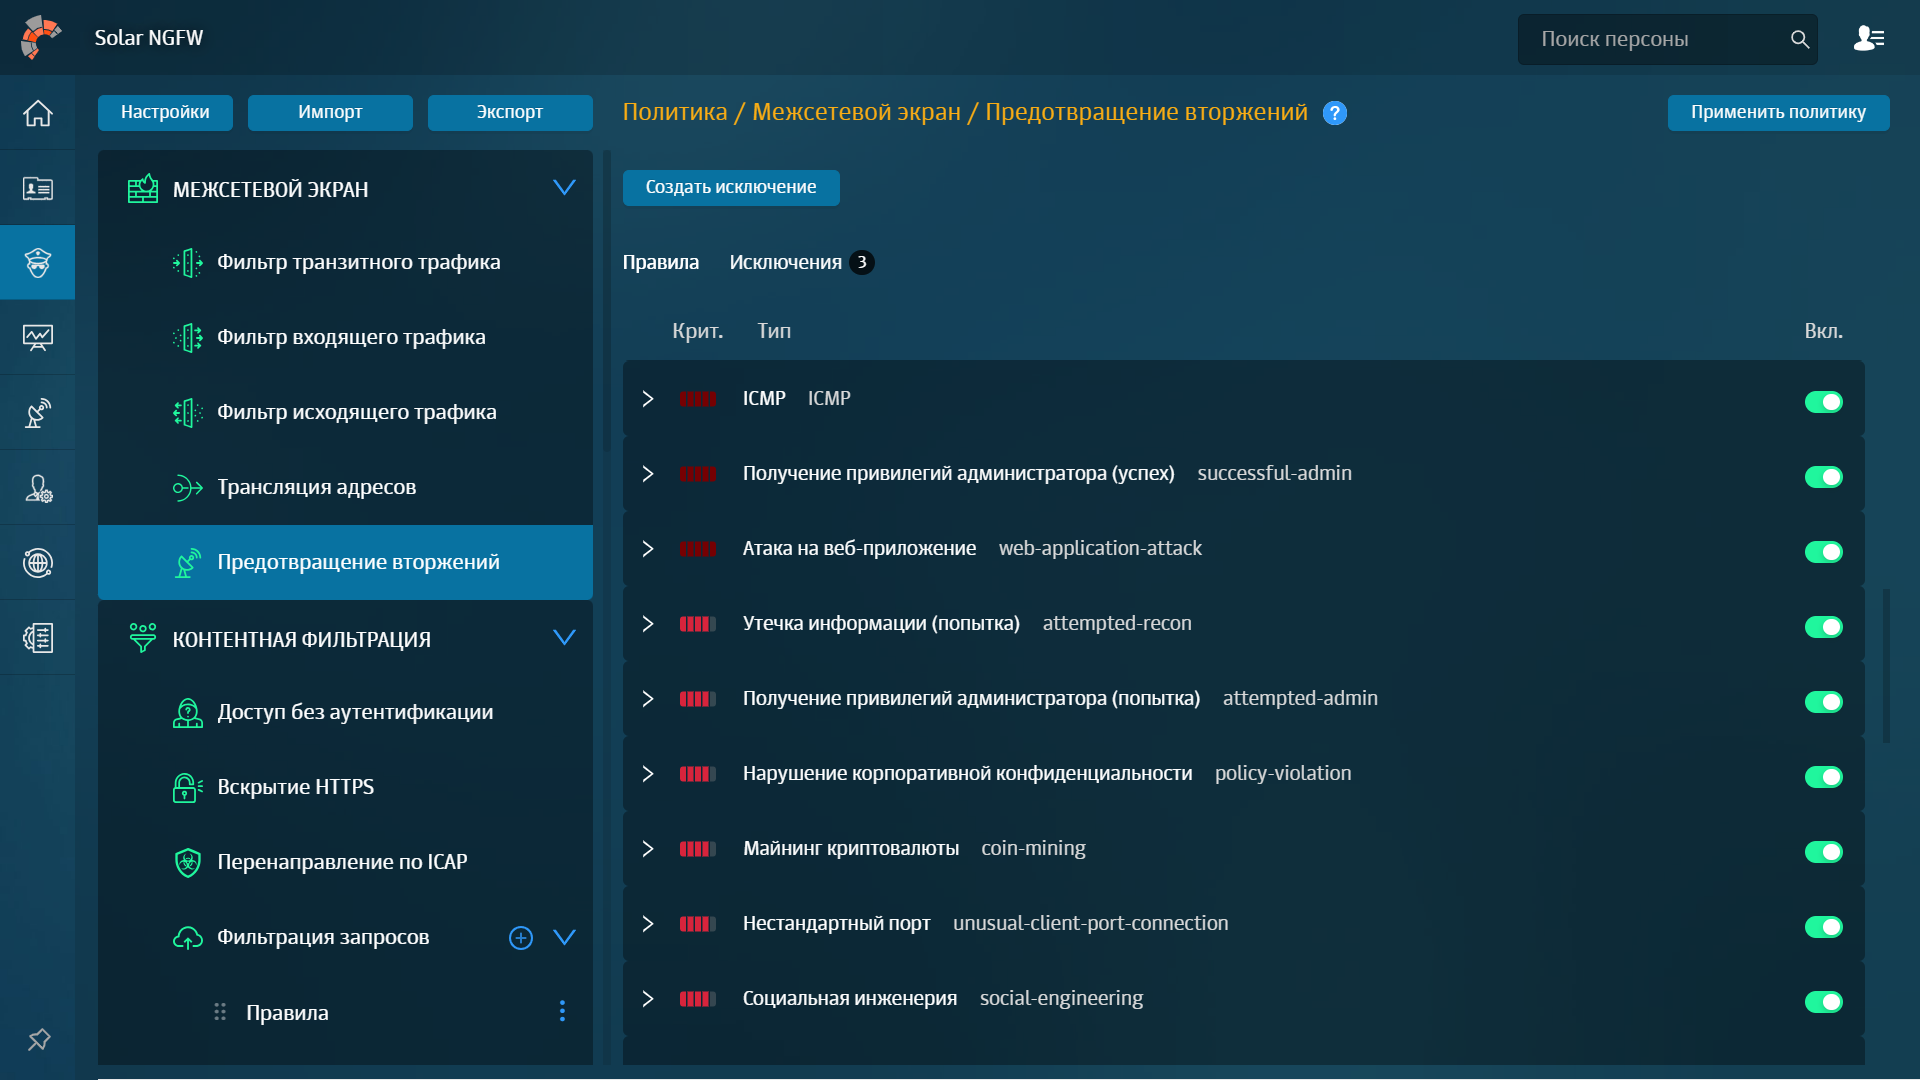Viewport: 1920px width, 1080px height.
Task: Disable the ICMP rule toggle
Action: coord(1823,402)
